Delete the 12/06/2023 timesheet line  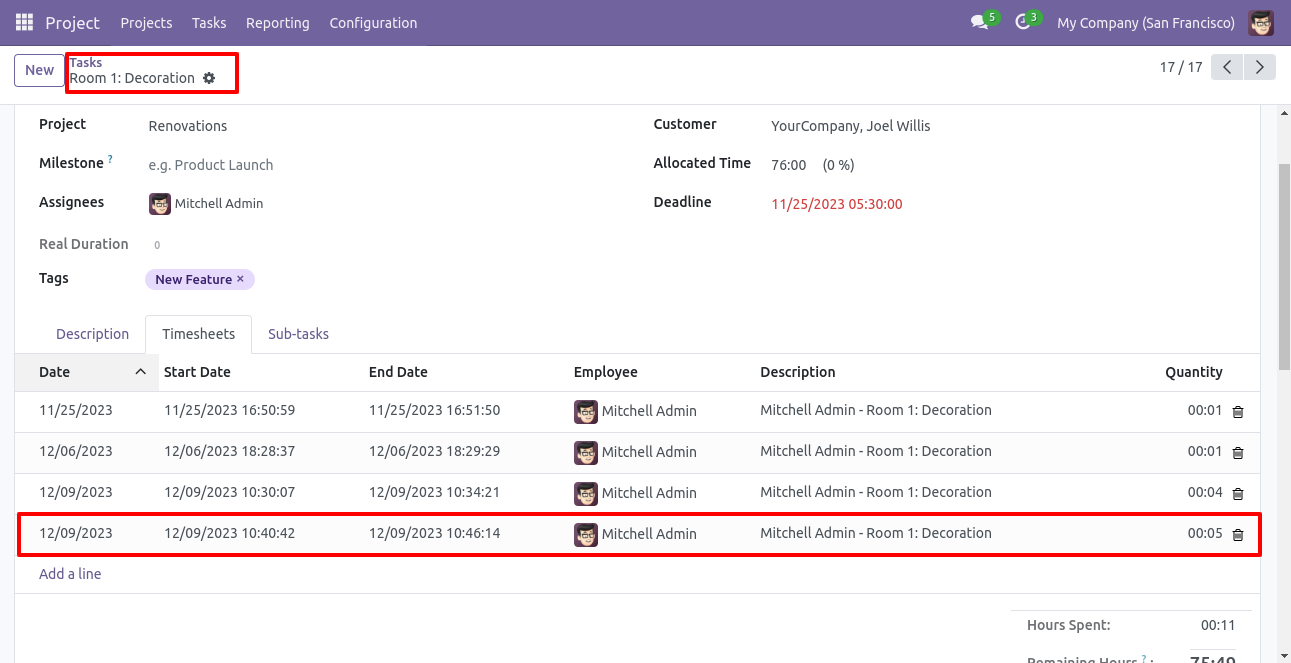pos(1238,453)
